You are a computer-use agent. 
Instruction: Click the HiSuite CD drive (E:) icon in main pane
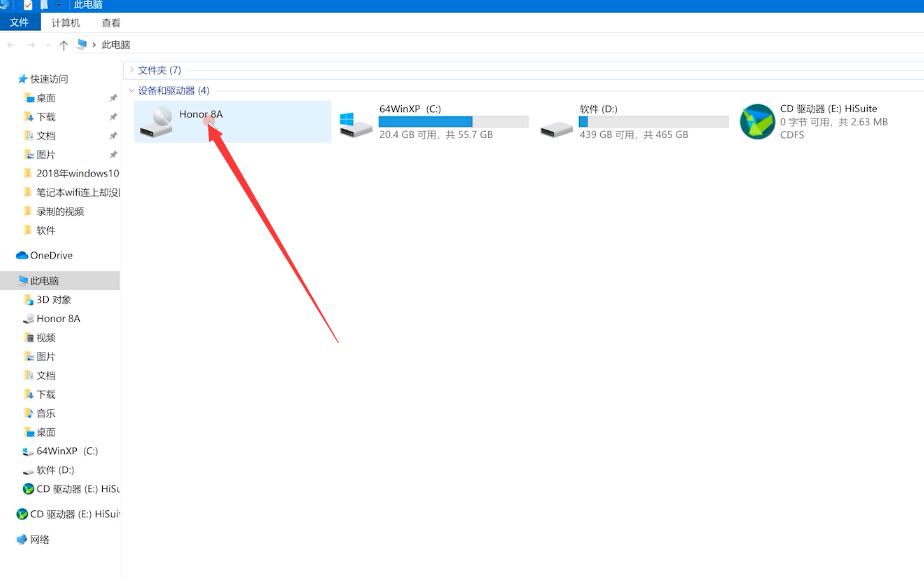(x=757, y=121)
